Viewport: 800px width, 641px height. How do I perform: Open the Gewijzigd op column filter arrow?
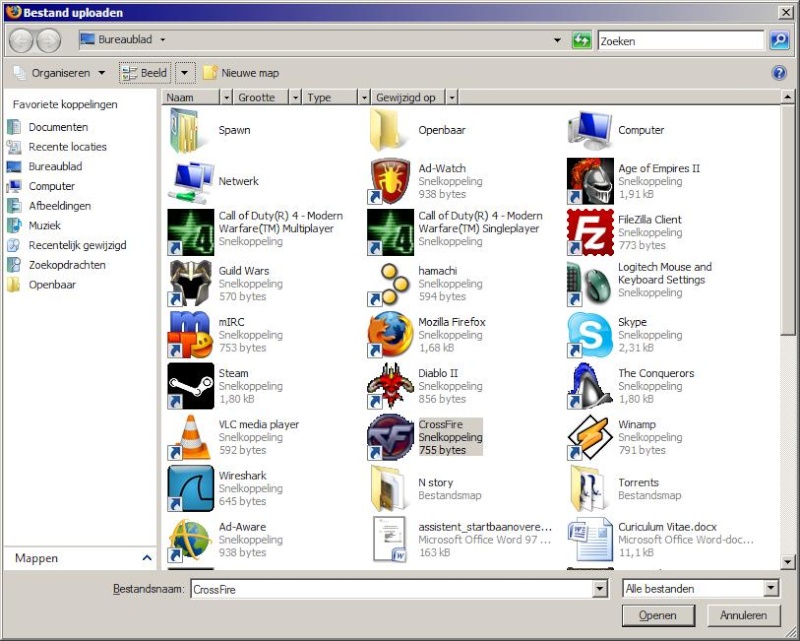click(452, 97)
